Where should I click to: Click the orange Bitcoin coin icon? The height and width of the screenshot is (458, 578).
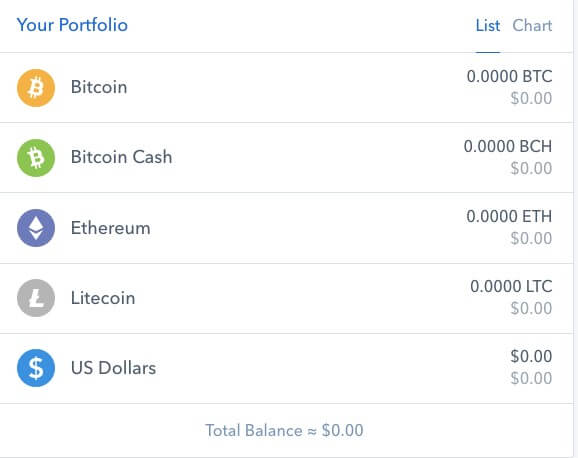36,88
